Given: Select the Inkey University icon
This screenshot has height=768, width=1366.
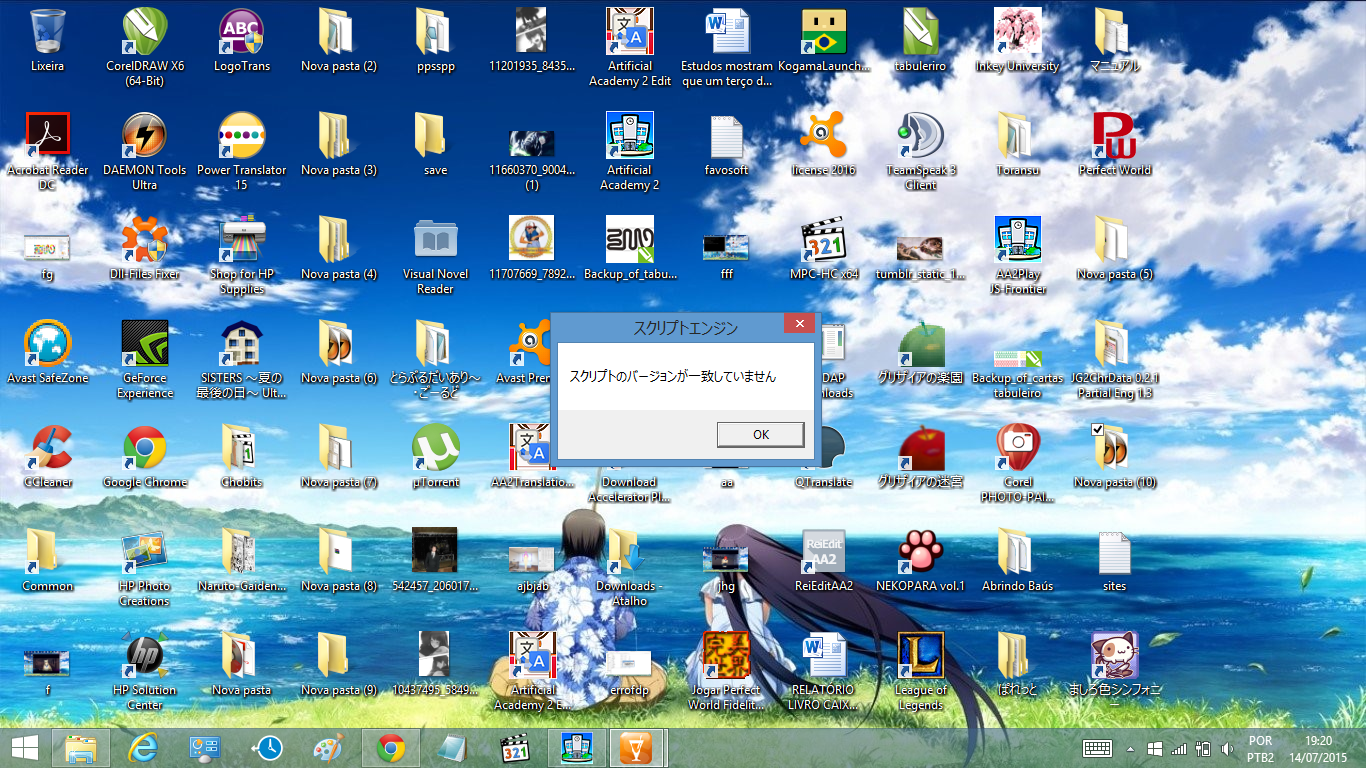Looking at the screenshot, I should pyautogui.click(x=1017, y=40).
